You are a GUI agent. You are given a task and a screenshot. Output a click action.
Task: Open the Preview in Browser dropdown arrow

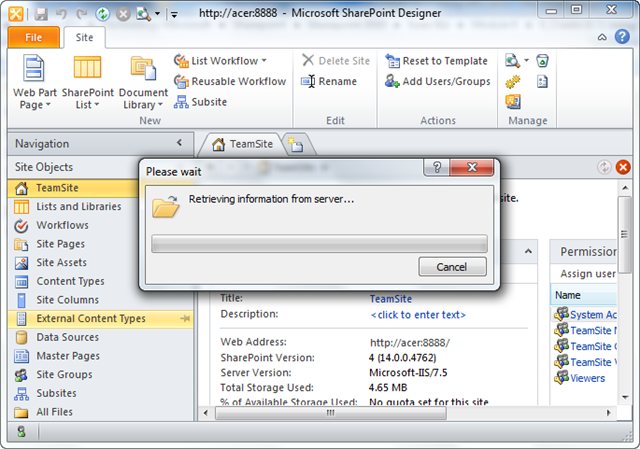(x=157, y=14)
